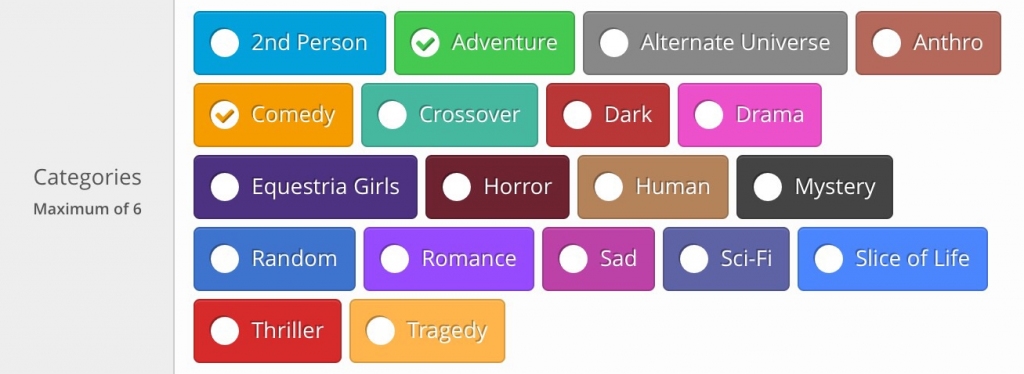Choose the Human category

click(652, 187)
